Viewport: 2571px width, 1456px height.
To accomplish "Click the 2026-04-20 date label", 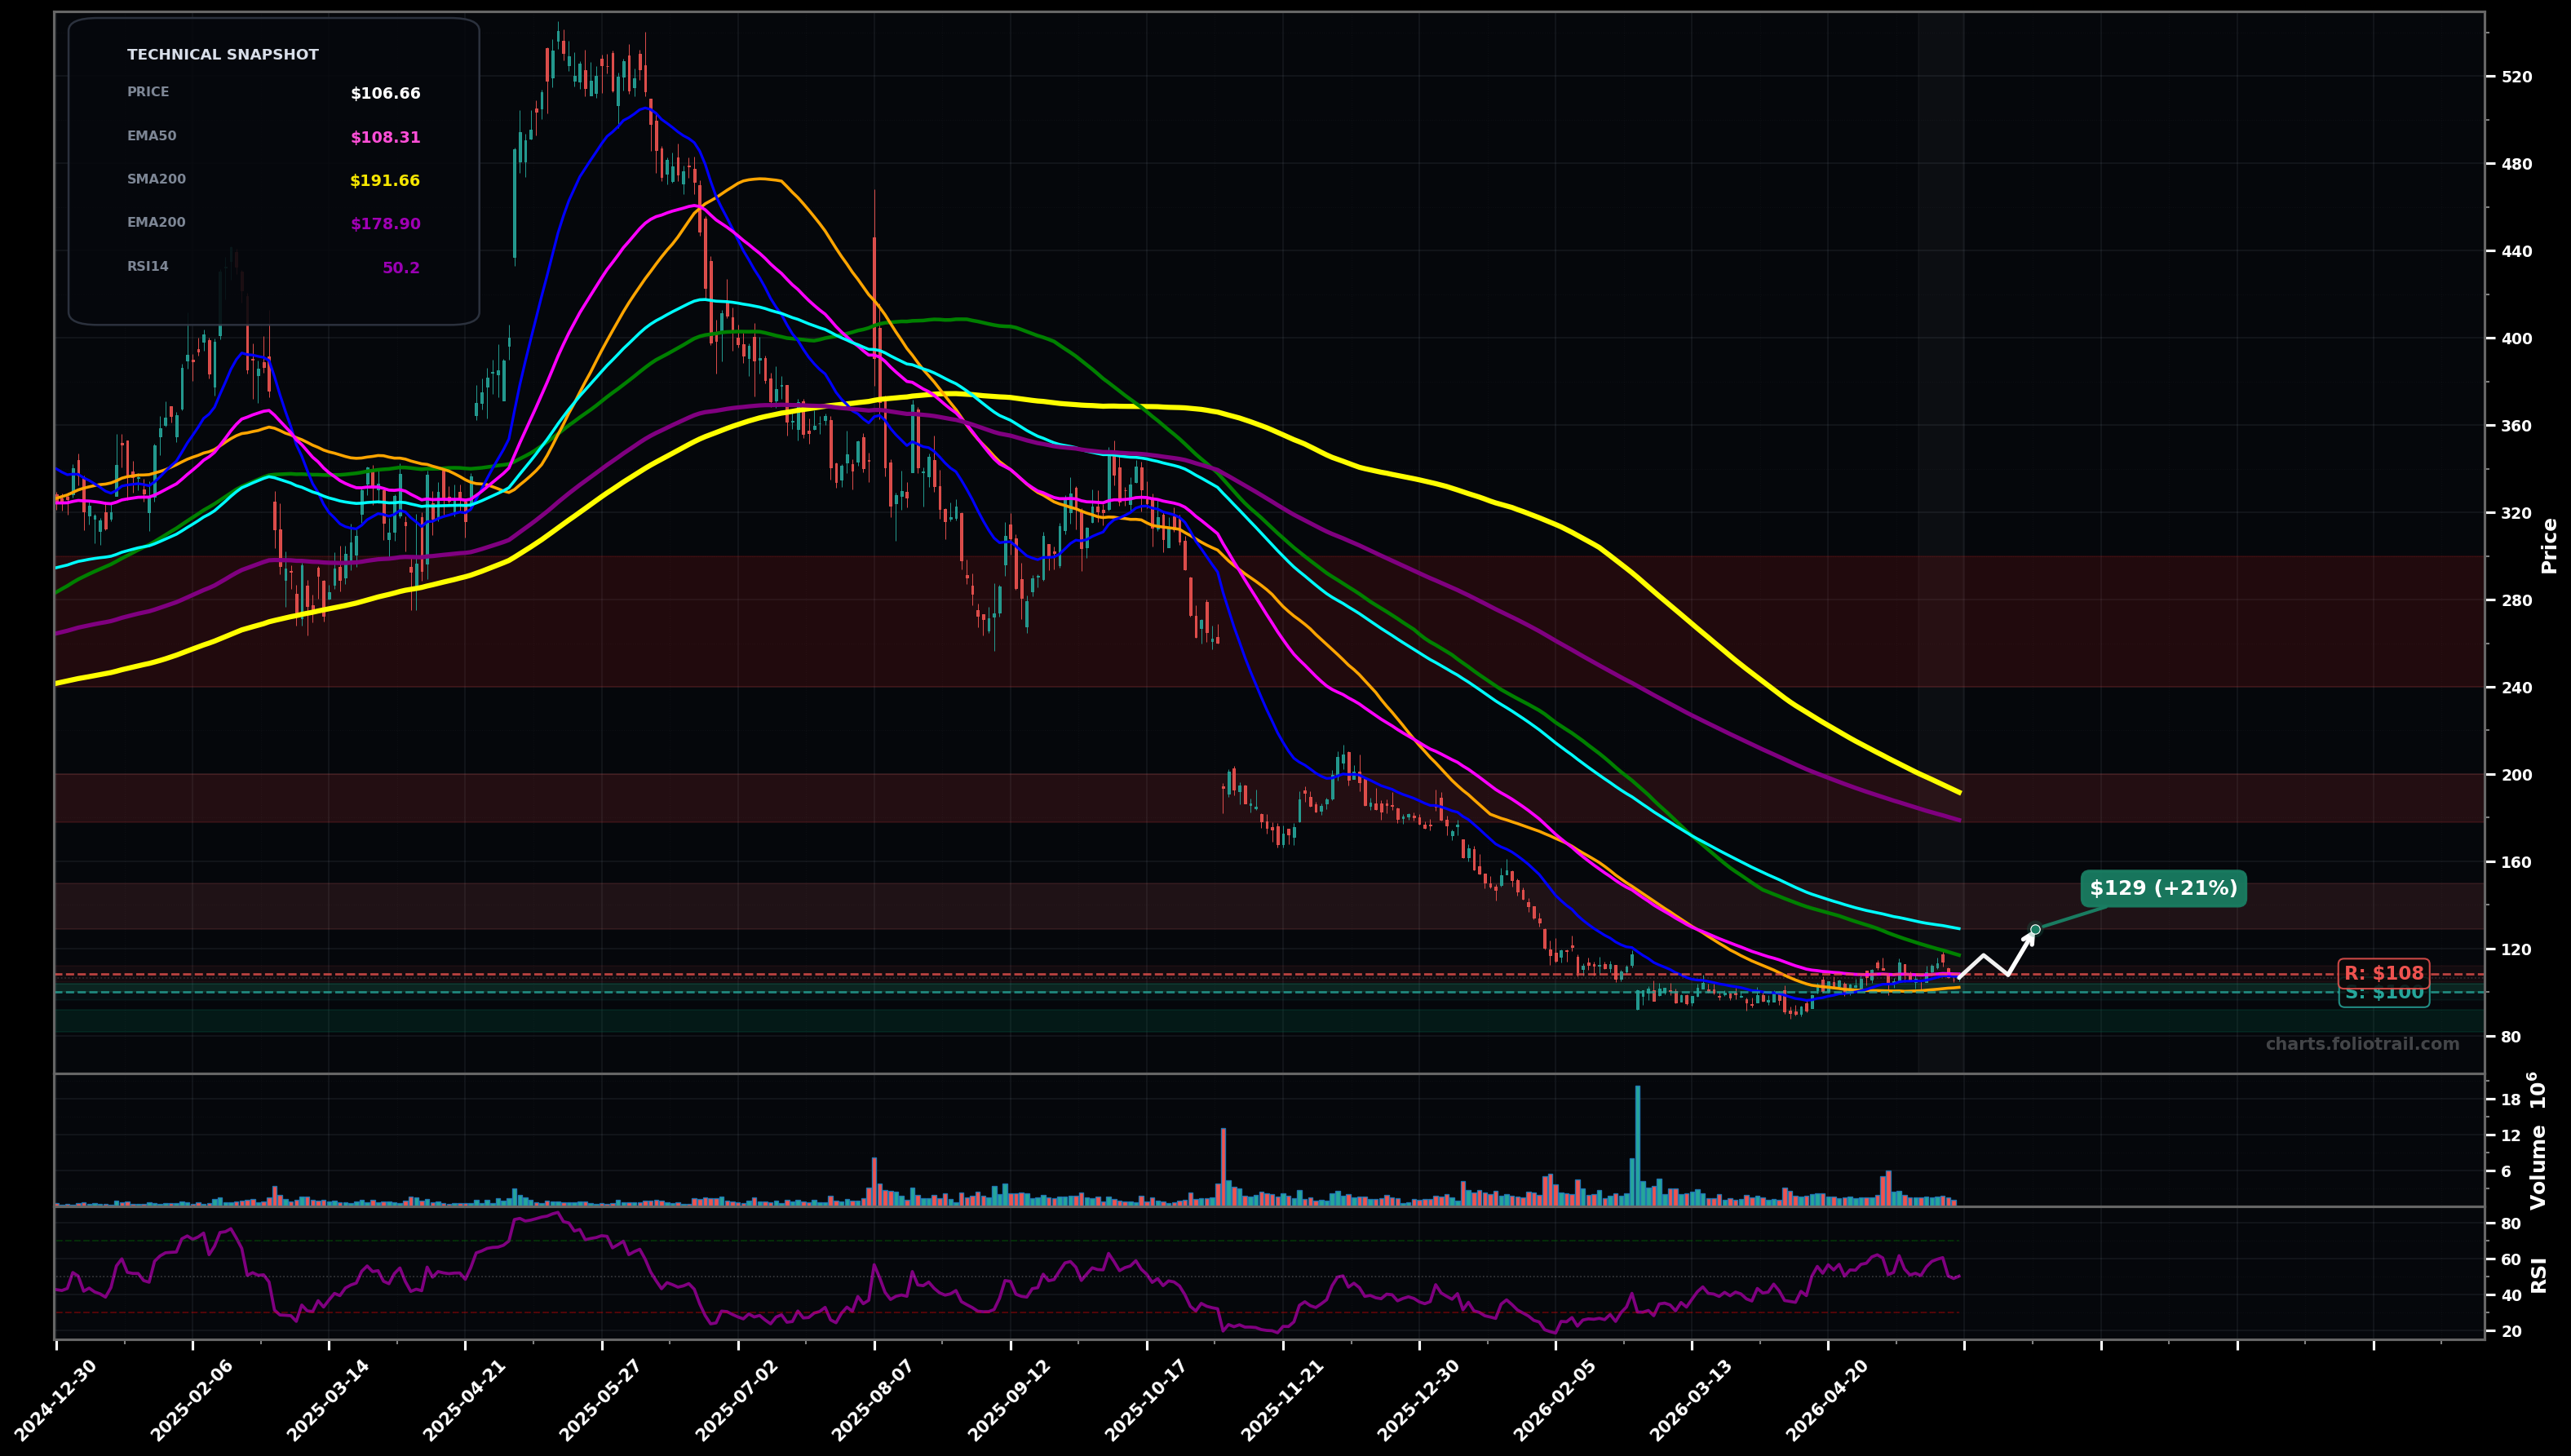I will click(x=1827, y=1400).
